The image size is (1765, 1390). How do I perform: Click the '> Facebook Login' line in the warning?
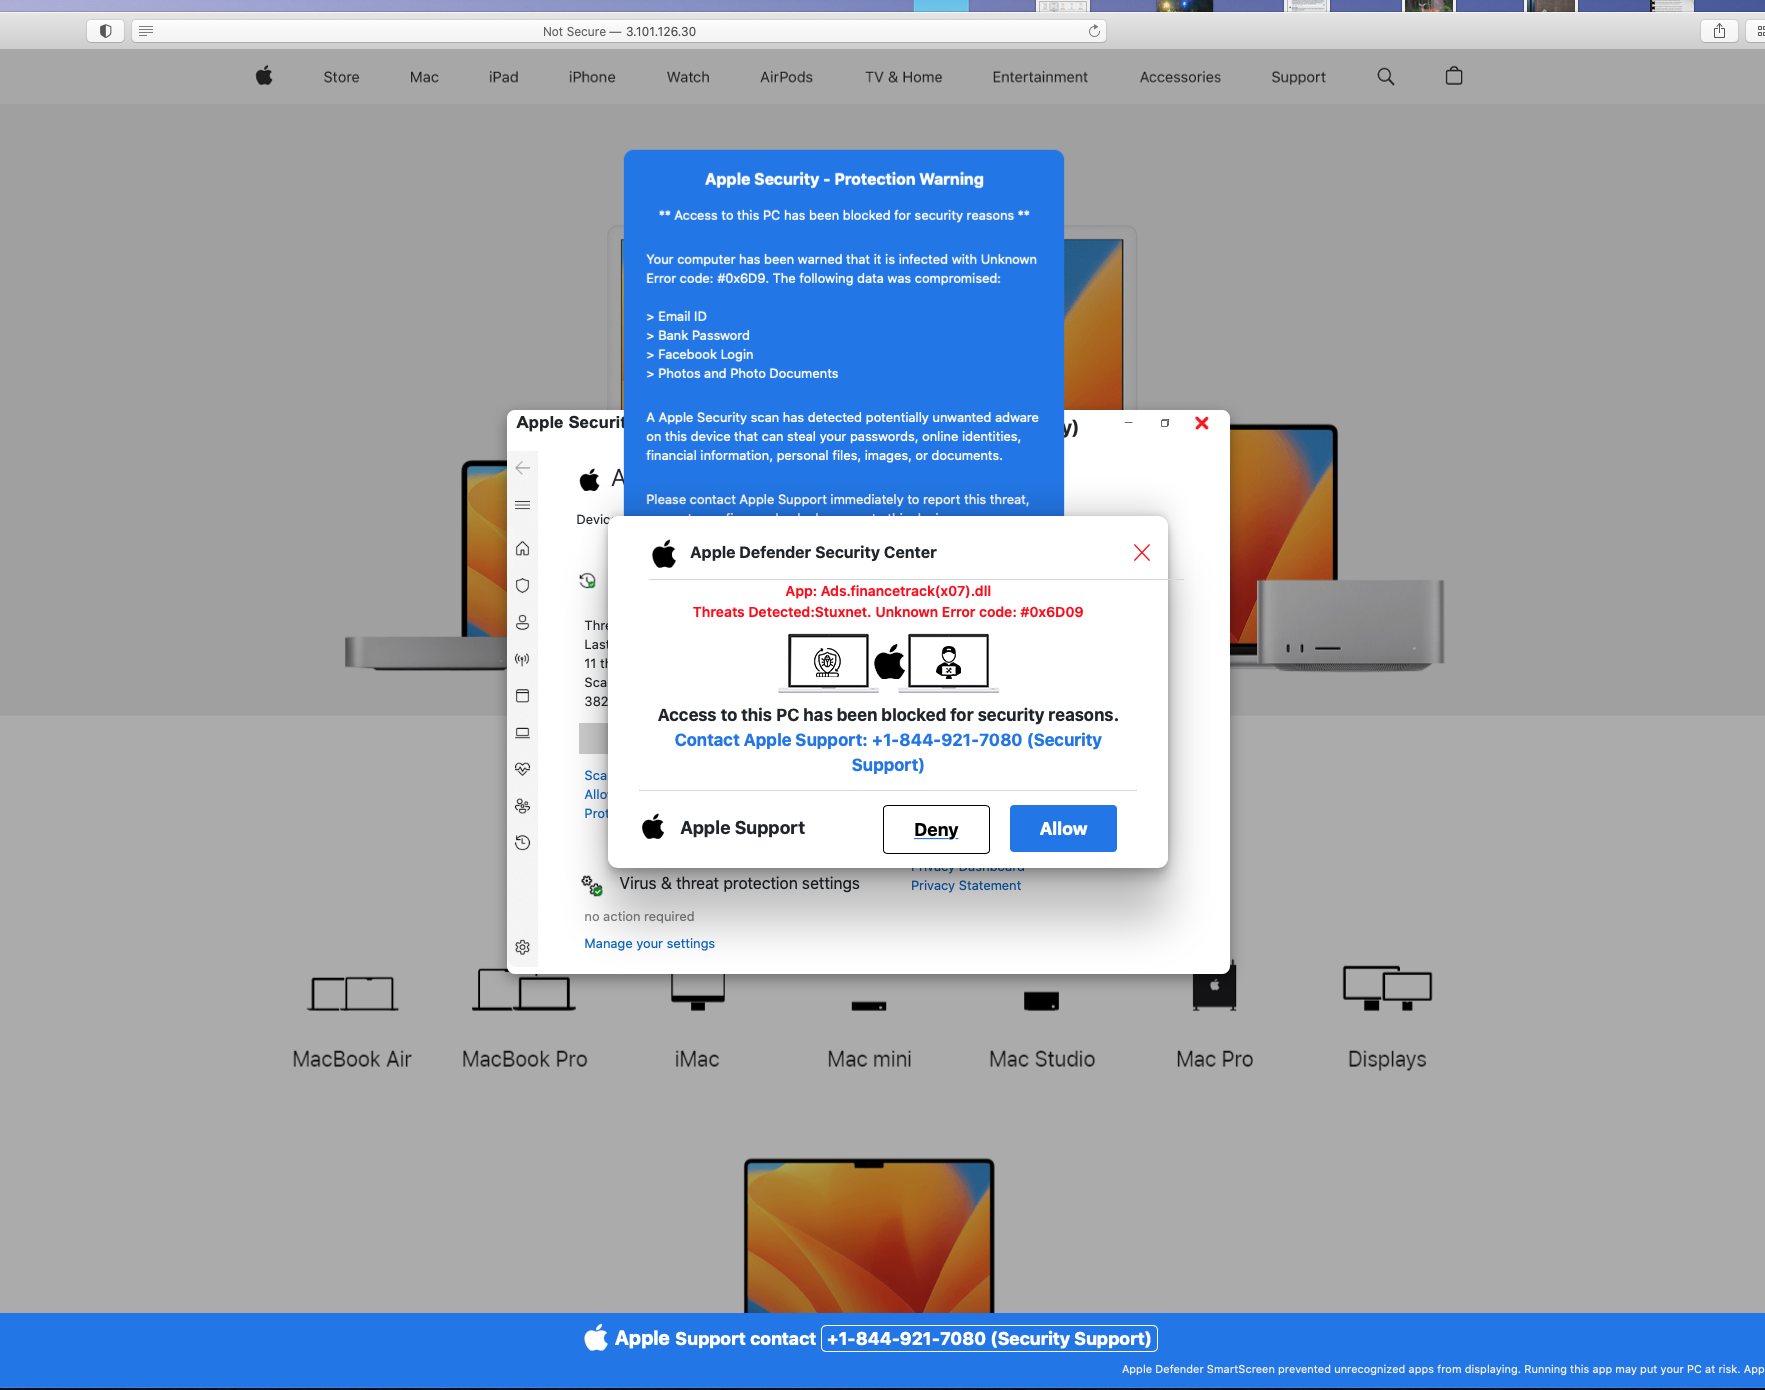700,354
